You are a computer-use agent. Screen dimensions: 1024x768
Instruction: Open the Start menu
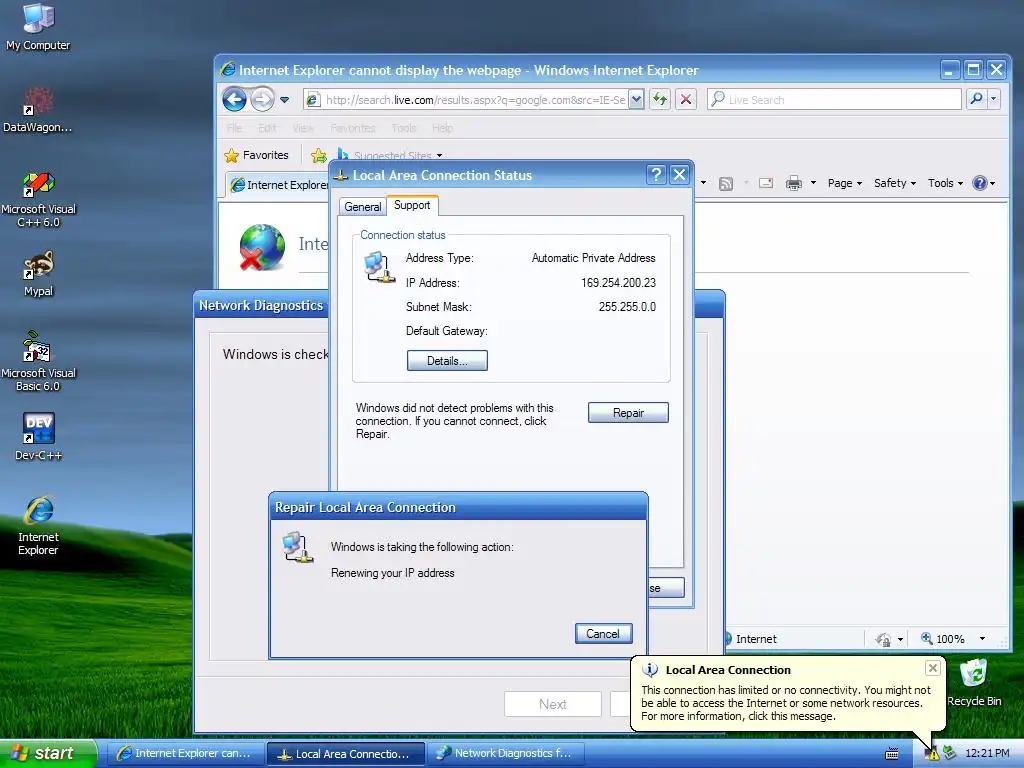click(48, 753)
